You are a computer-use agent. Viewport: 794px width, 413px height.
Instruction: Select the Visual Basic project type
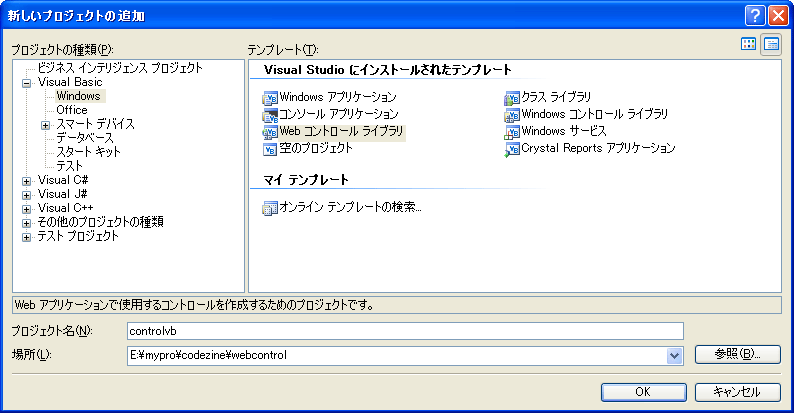click(x=70, y=82)
